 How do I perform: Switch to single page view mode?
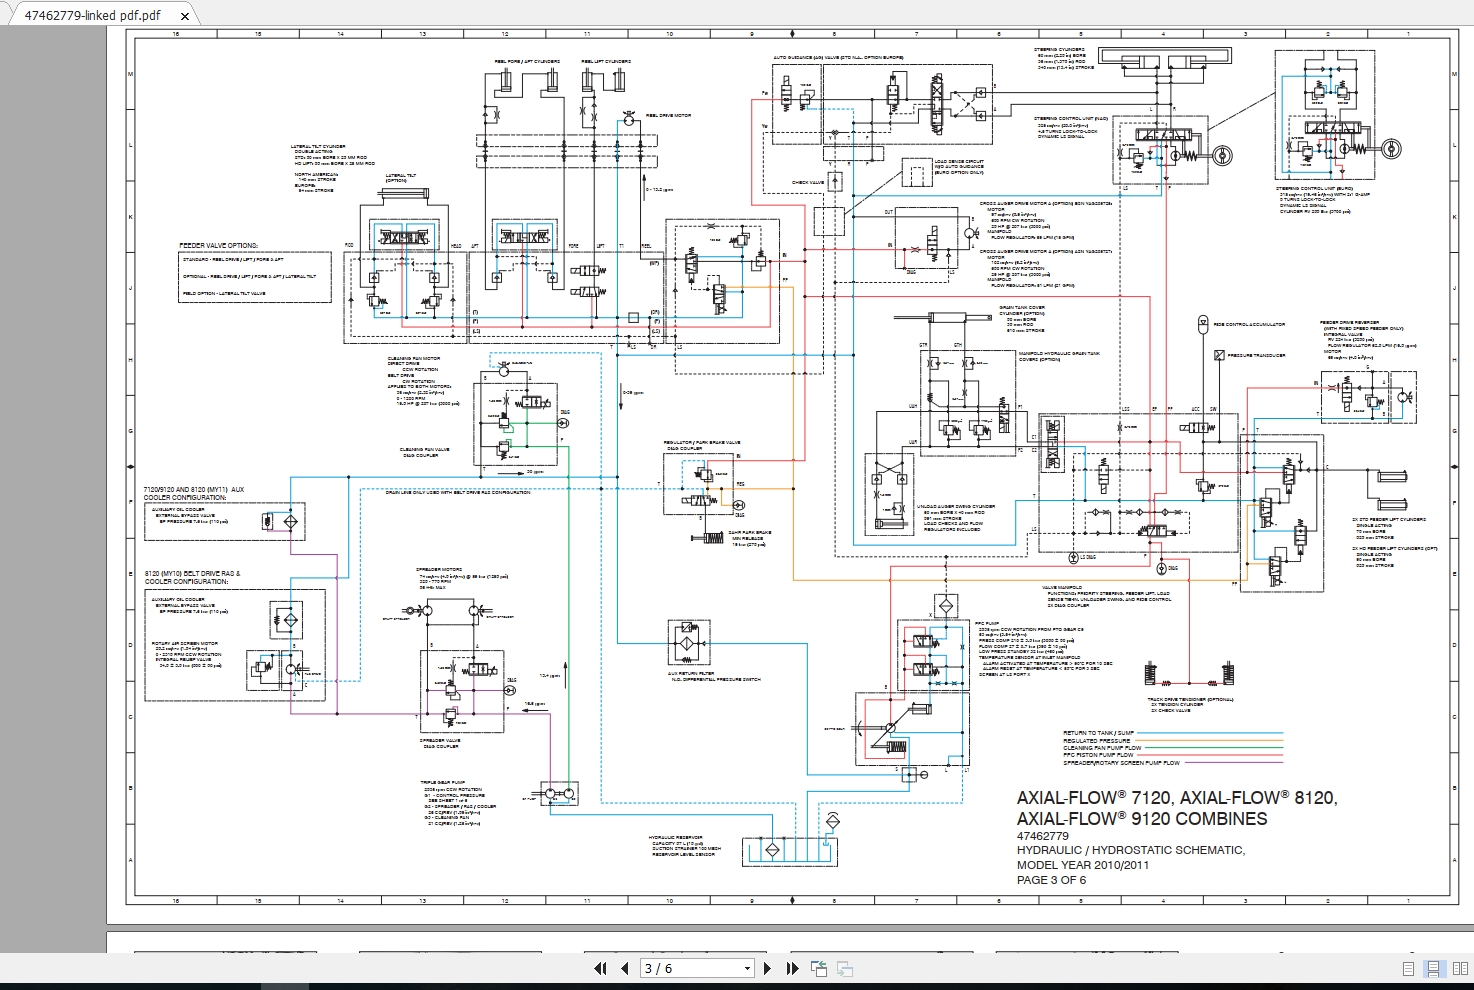pyautogui.click(x=1407, y=968)
